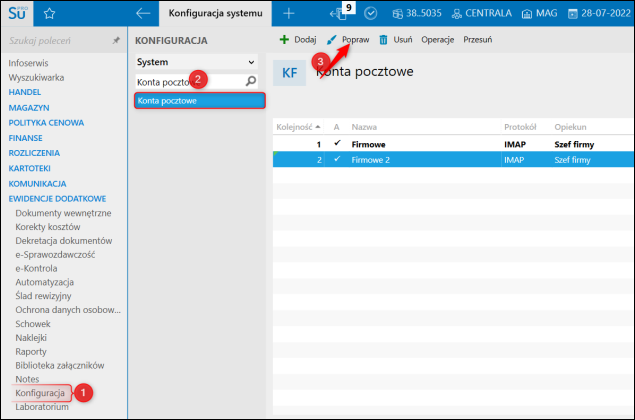Expand the KOMUNIKACJA menu section

pyautogui.click(x=37, y=184)
